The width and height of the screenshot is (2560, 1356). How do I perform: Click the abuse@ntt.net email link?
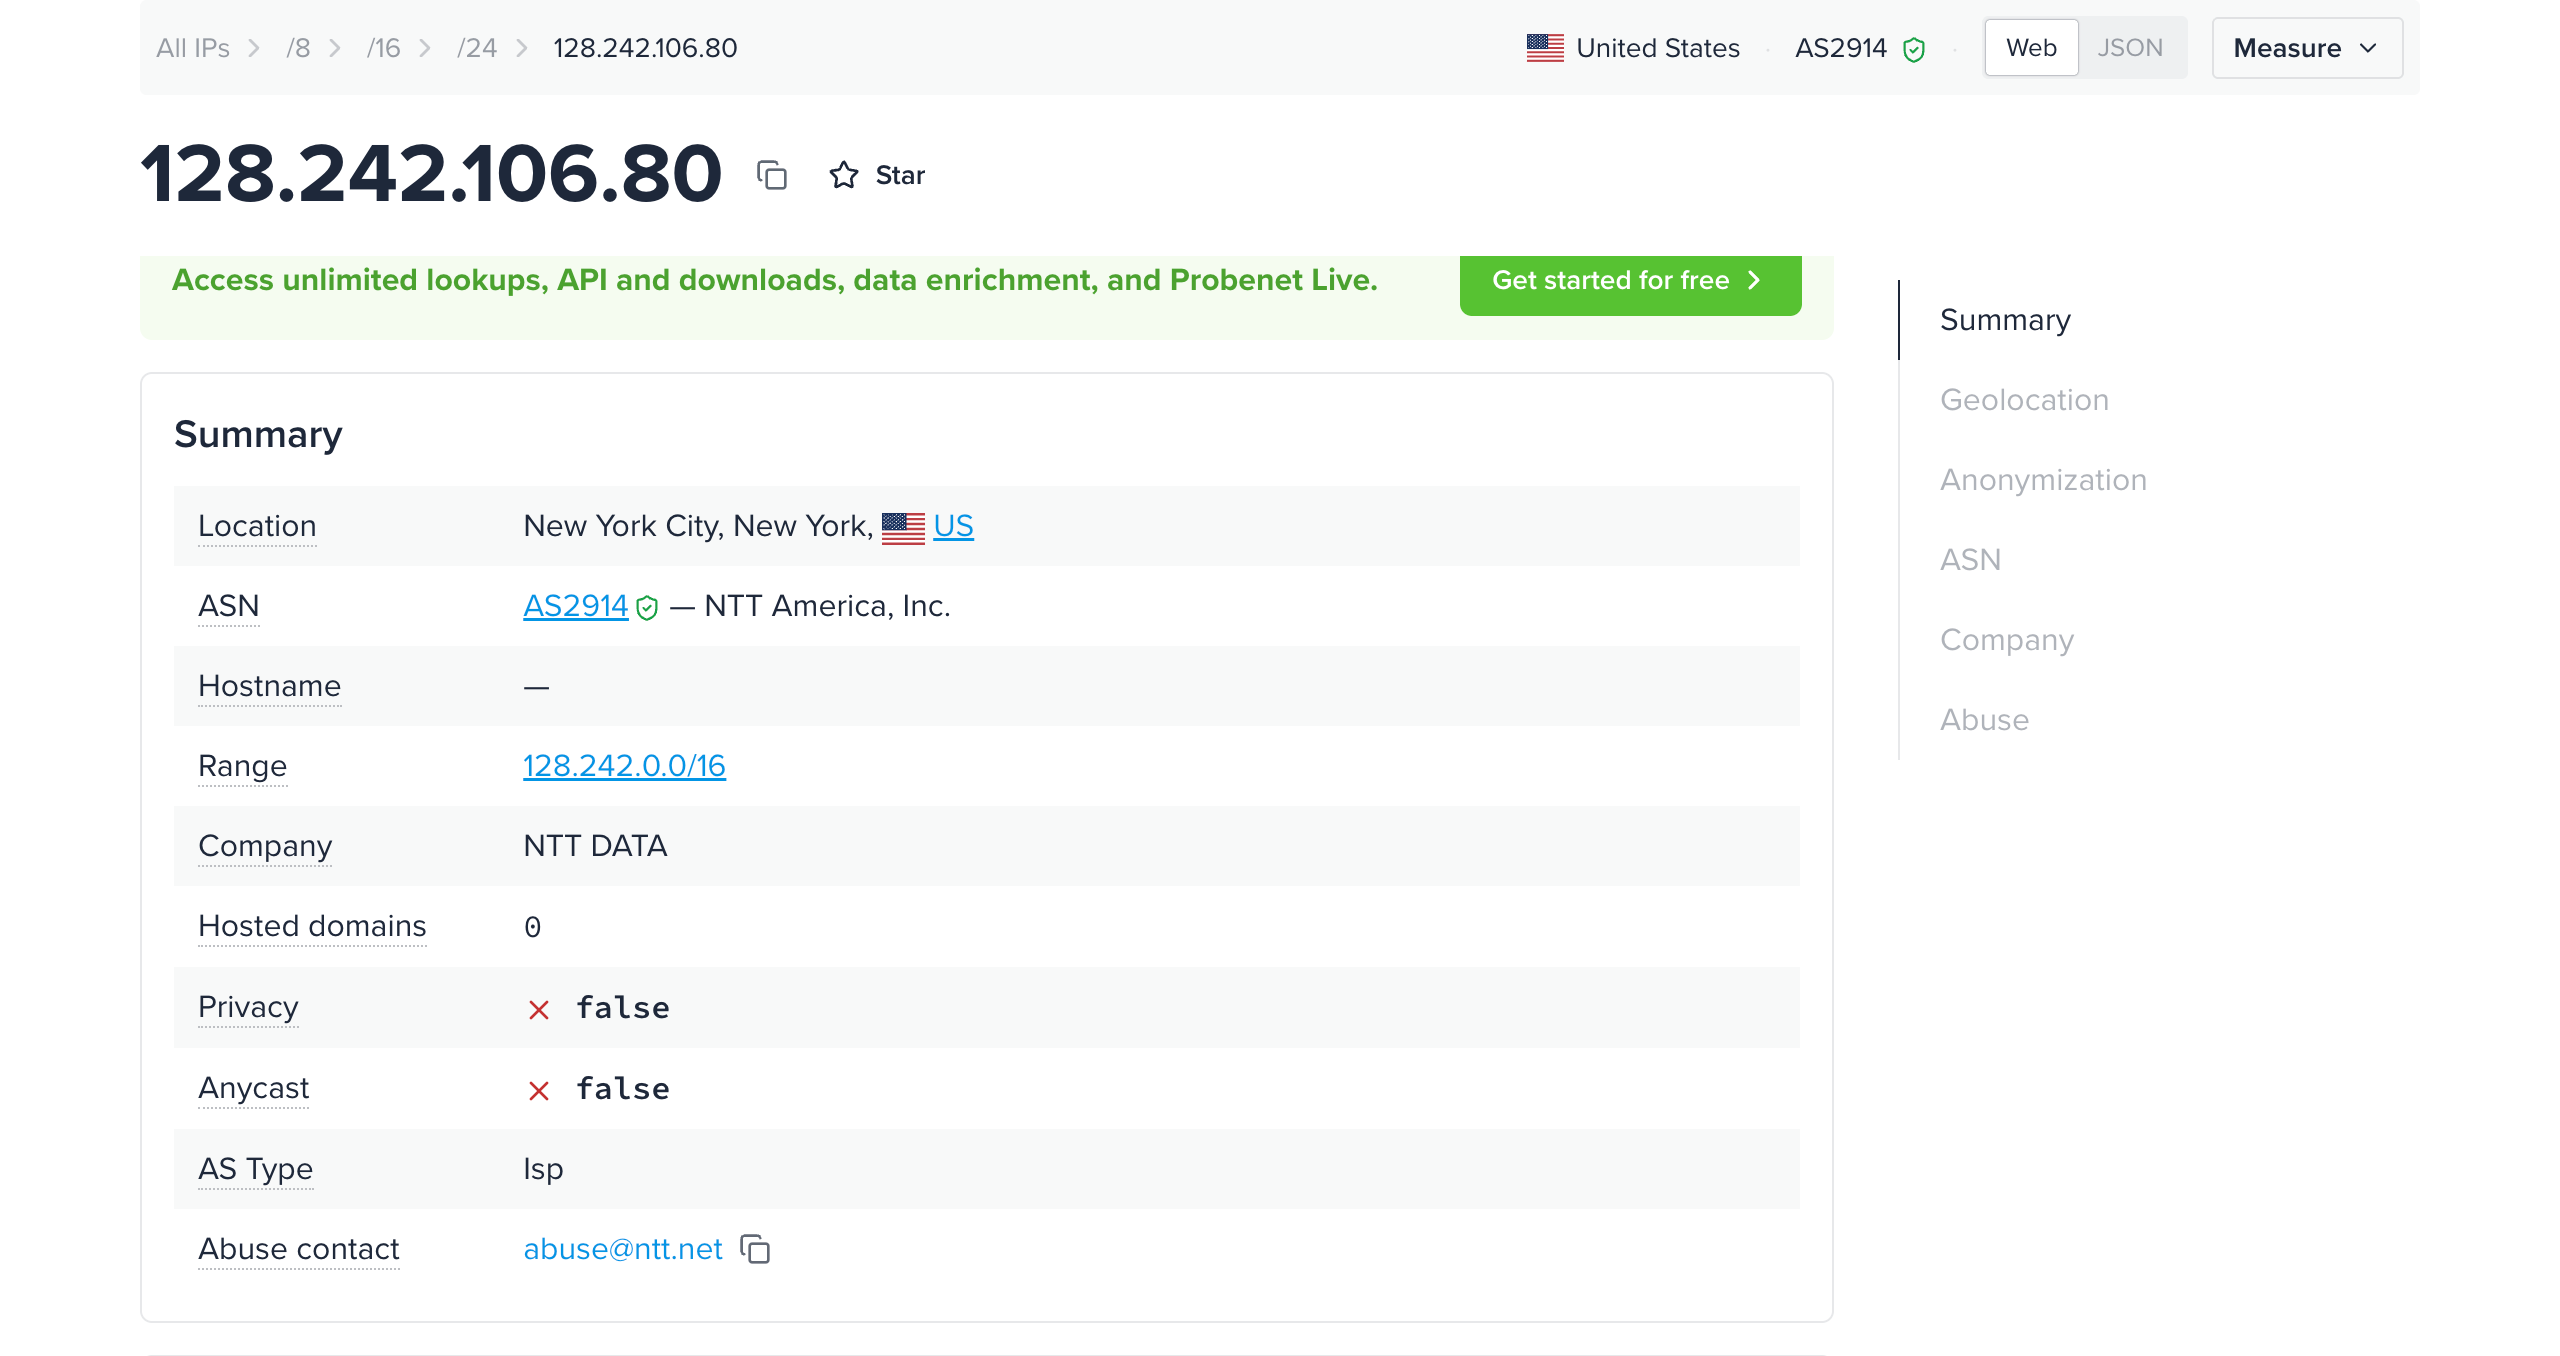(623, 1249)
